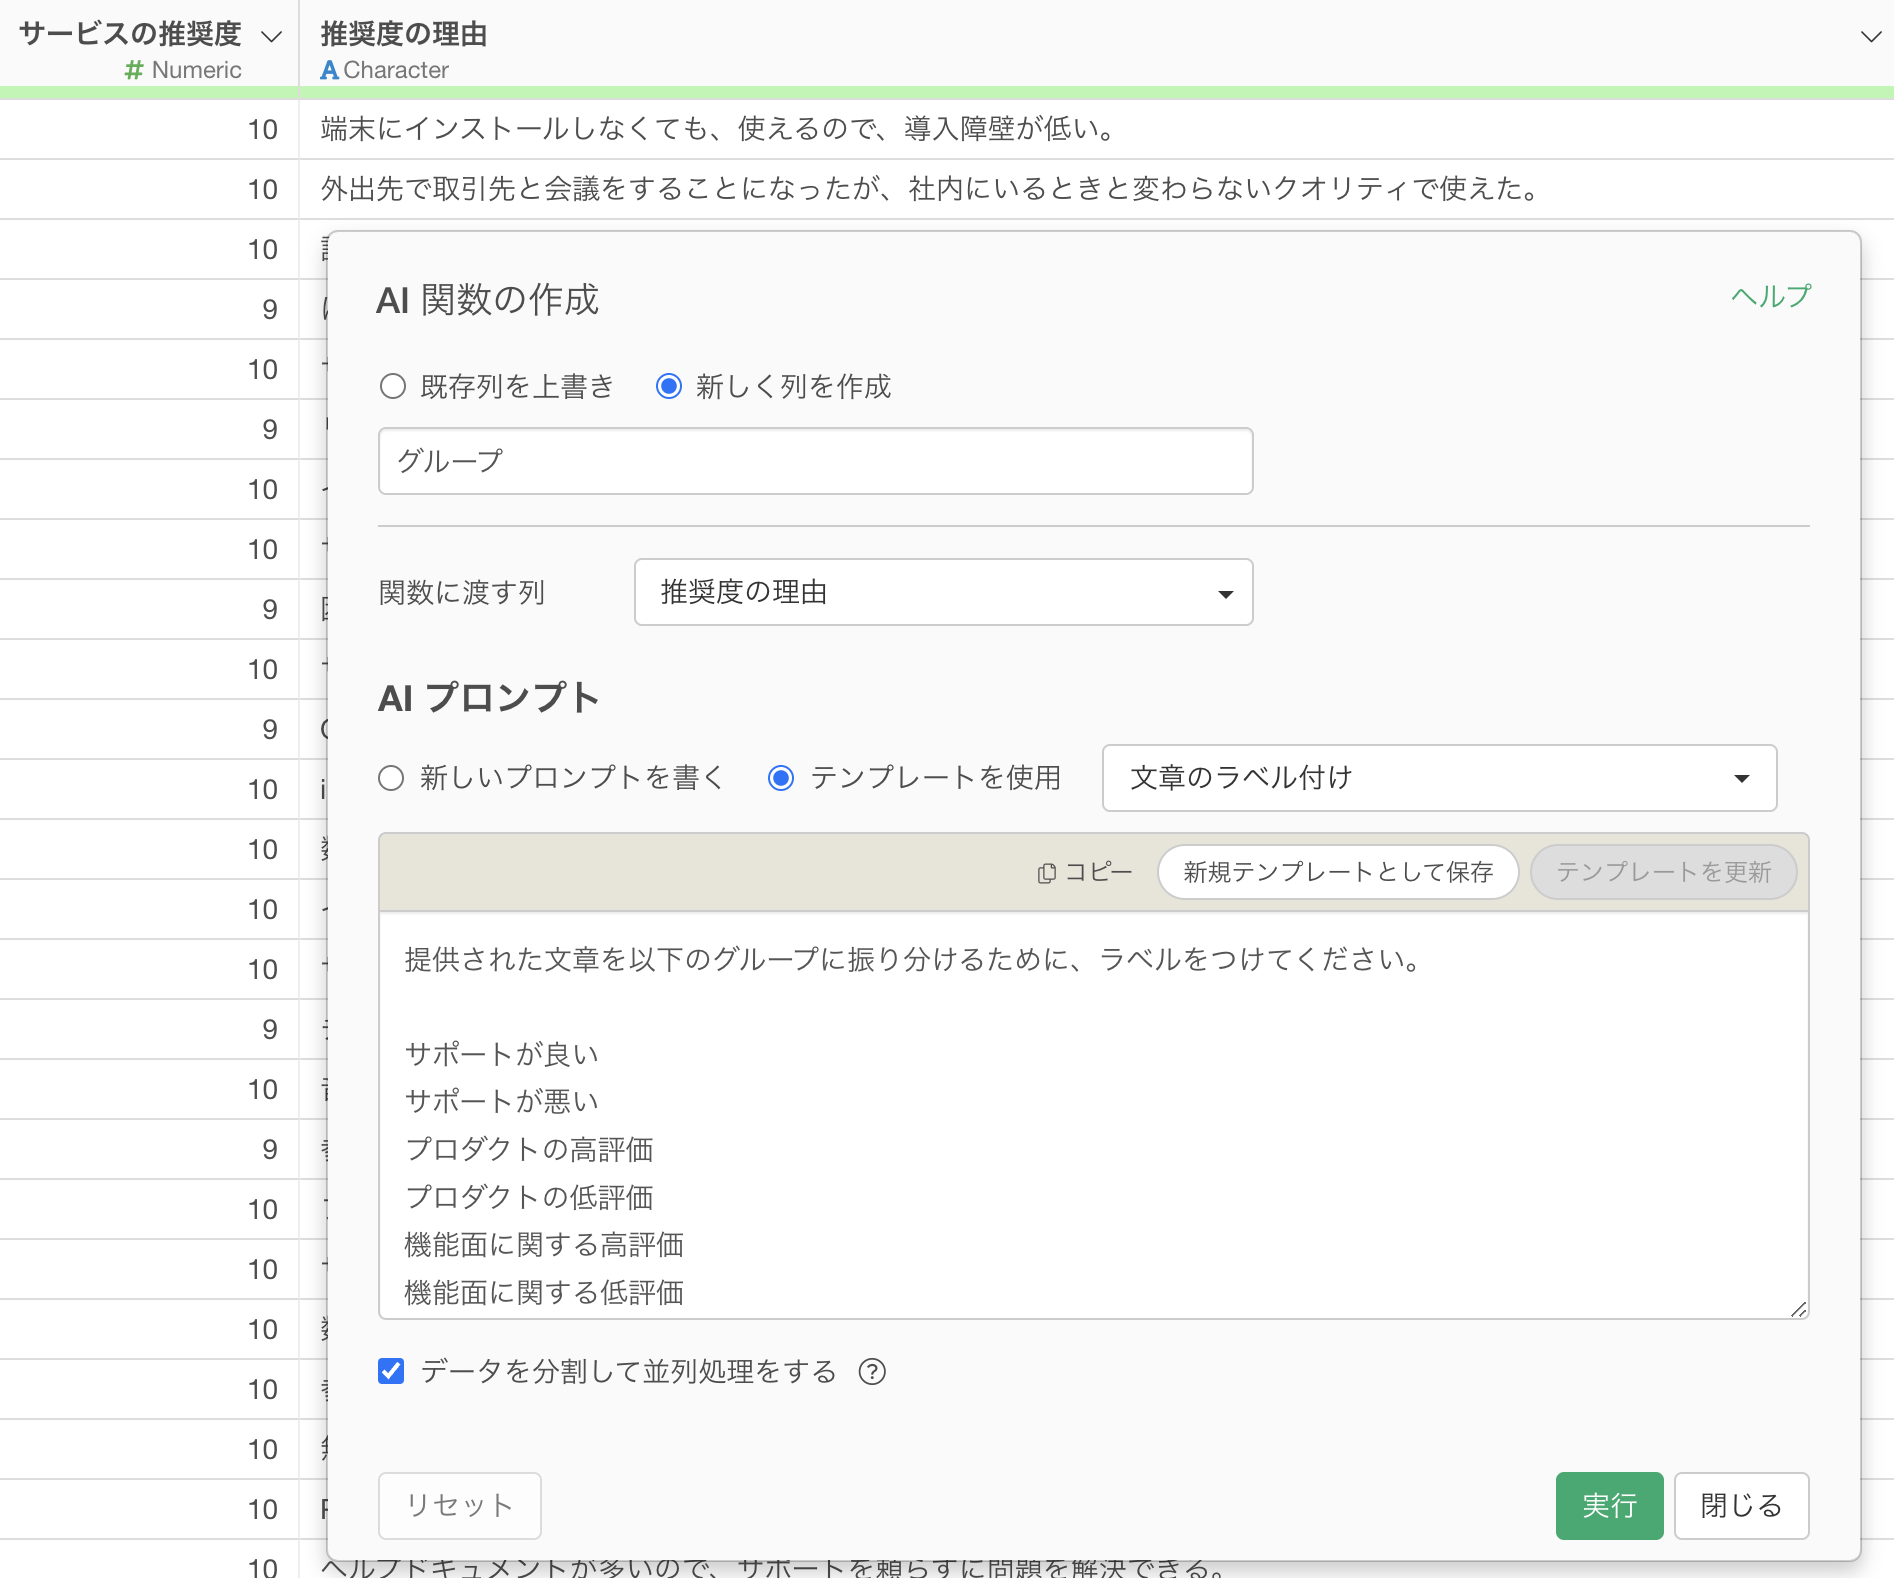Open the 関数に渡す列 dropdown
The height and width of the screenshot is (1578, 1894).
tap(943, 592)
